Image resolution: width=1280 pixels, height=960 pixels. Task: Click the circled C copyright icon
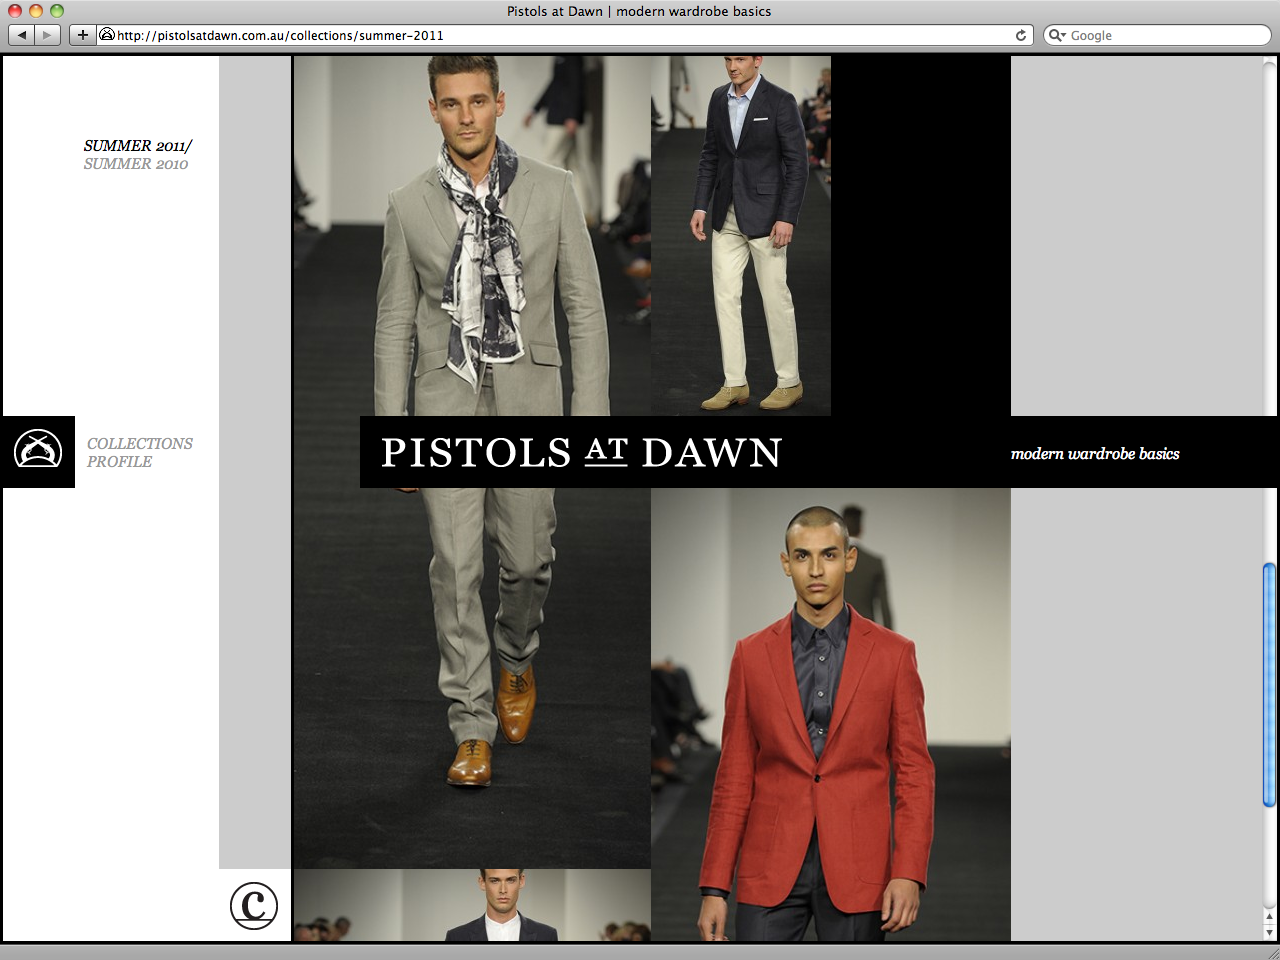pyautogui.click(x=254, y=905)
